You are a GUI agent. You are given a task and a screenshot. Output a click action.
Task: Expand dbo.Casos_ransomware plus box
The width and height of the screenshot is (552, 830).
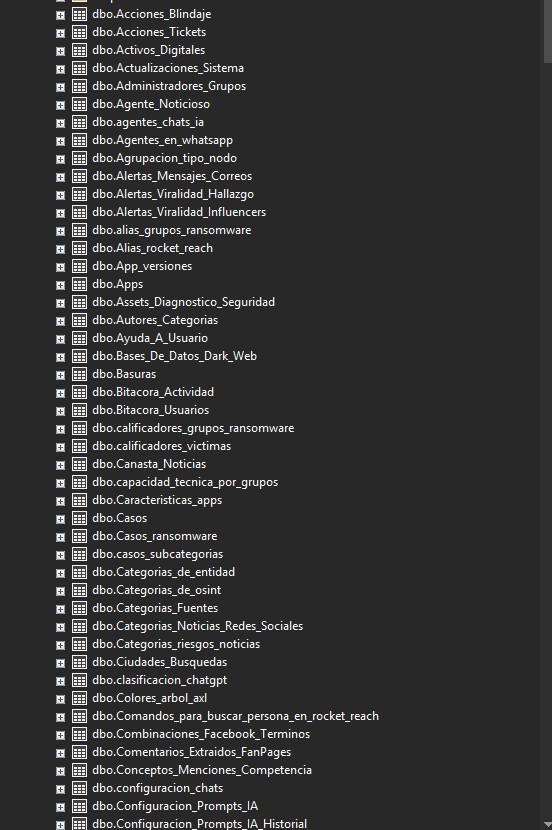(x=60, y=537)
